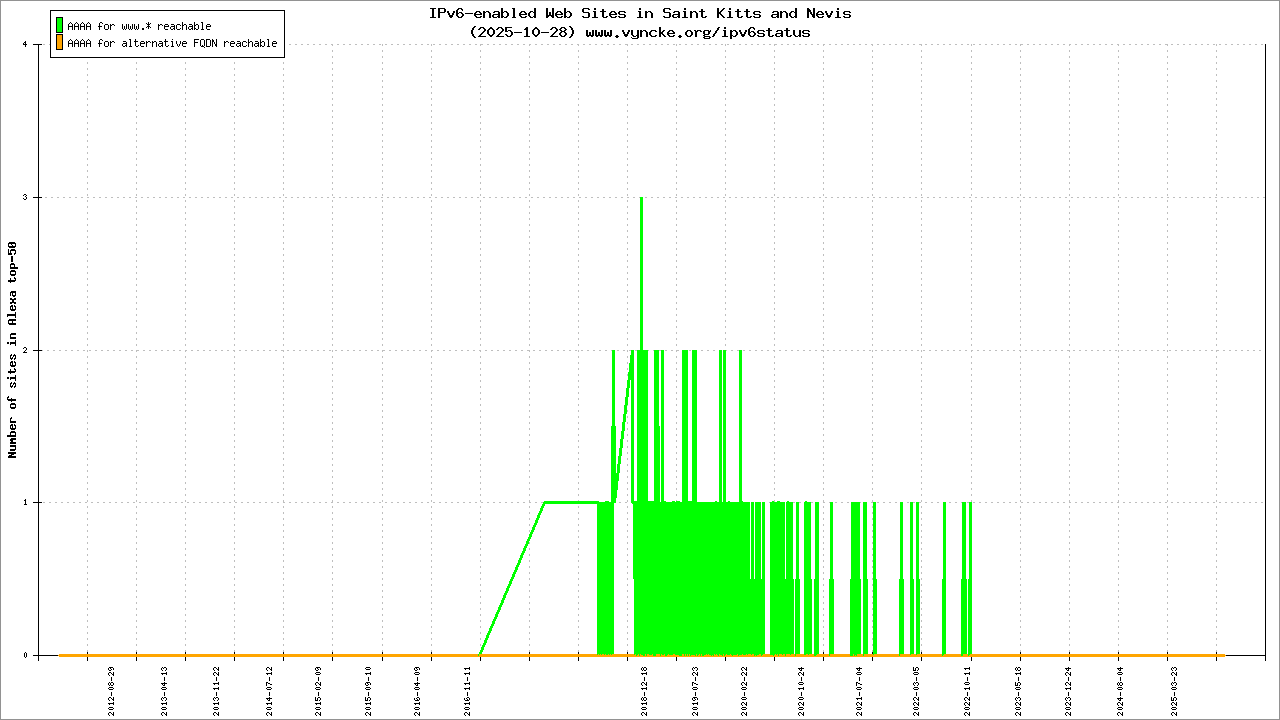Select the 'AAAA for www.* reachable' legend label
The image size is (1280, 720).
139,26
